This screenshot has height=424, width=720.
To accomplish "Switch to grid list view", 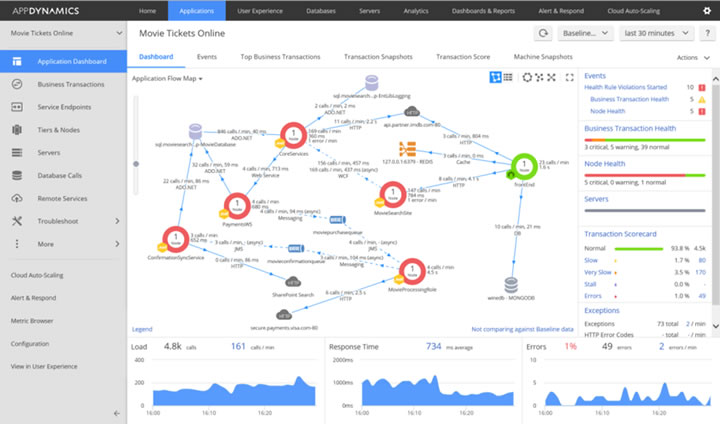I will click(509, 77).
